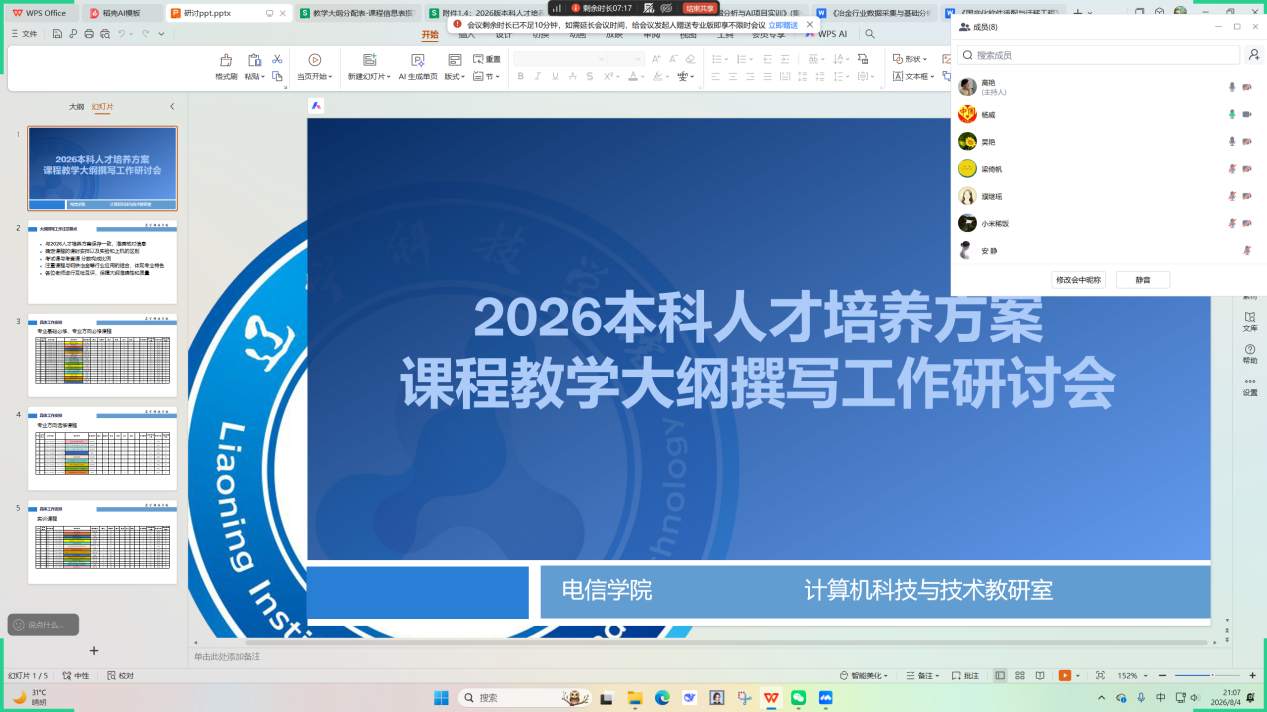Click the zoom slider handle in status bar

click(1212, 676)
